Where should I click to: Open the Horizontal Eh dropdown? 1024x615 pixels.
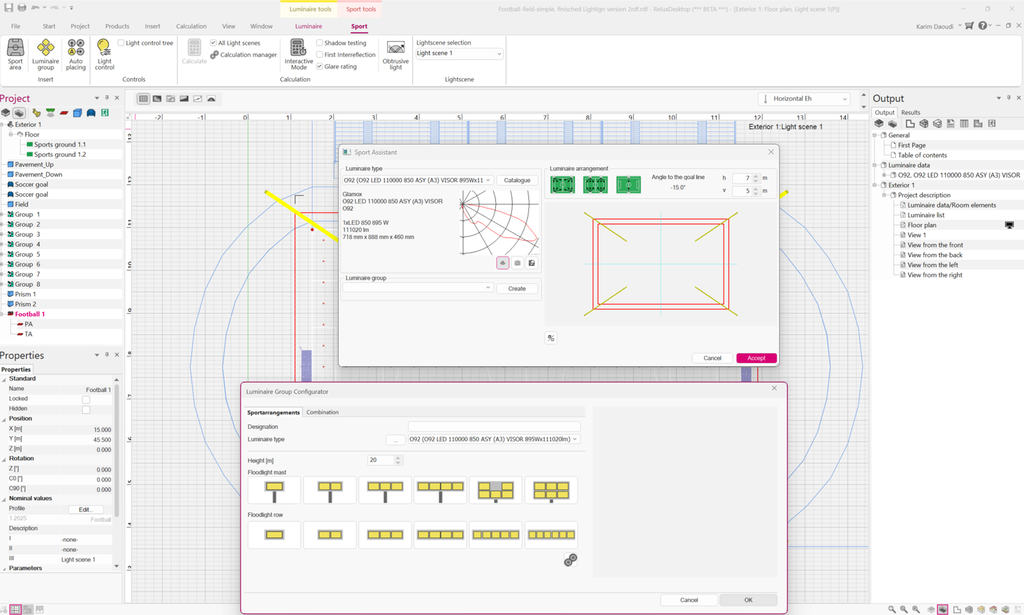click(x=805, y=99)
